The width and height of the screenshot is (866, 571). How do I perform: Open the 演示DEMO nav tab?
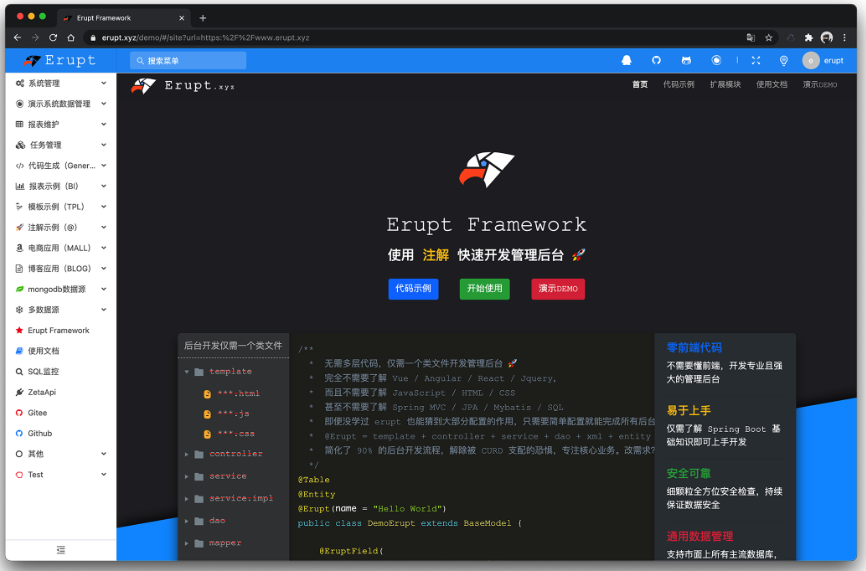click(820, 84)
